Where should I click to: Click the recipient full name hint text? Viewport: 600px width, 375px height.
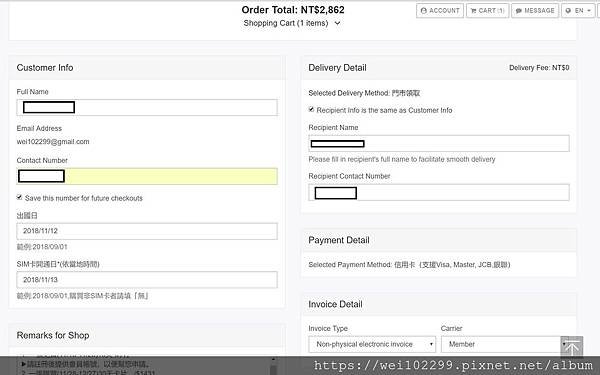pyautogui.click(x=402, y=159)
